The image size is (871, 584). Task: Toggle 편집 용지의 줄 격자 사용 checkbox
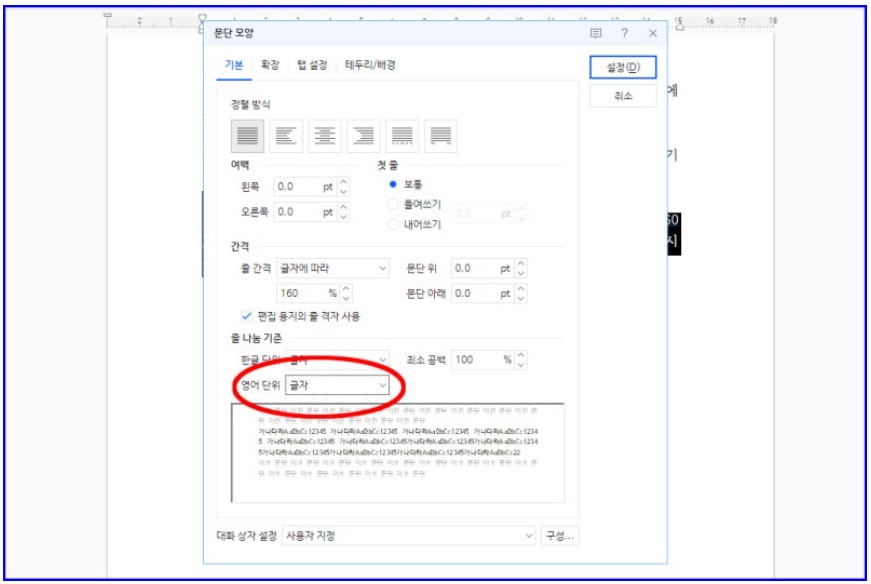[x=246, y=316]
